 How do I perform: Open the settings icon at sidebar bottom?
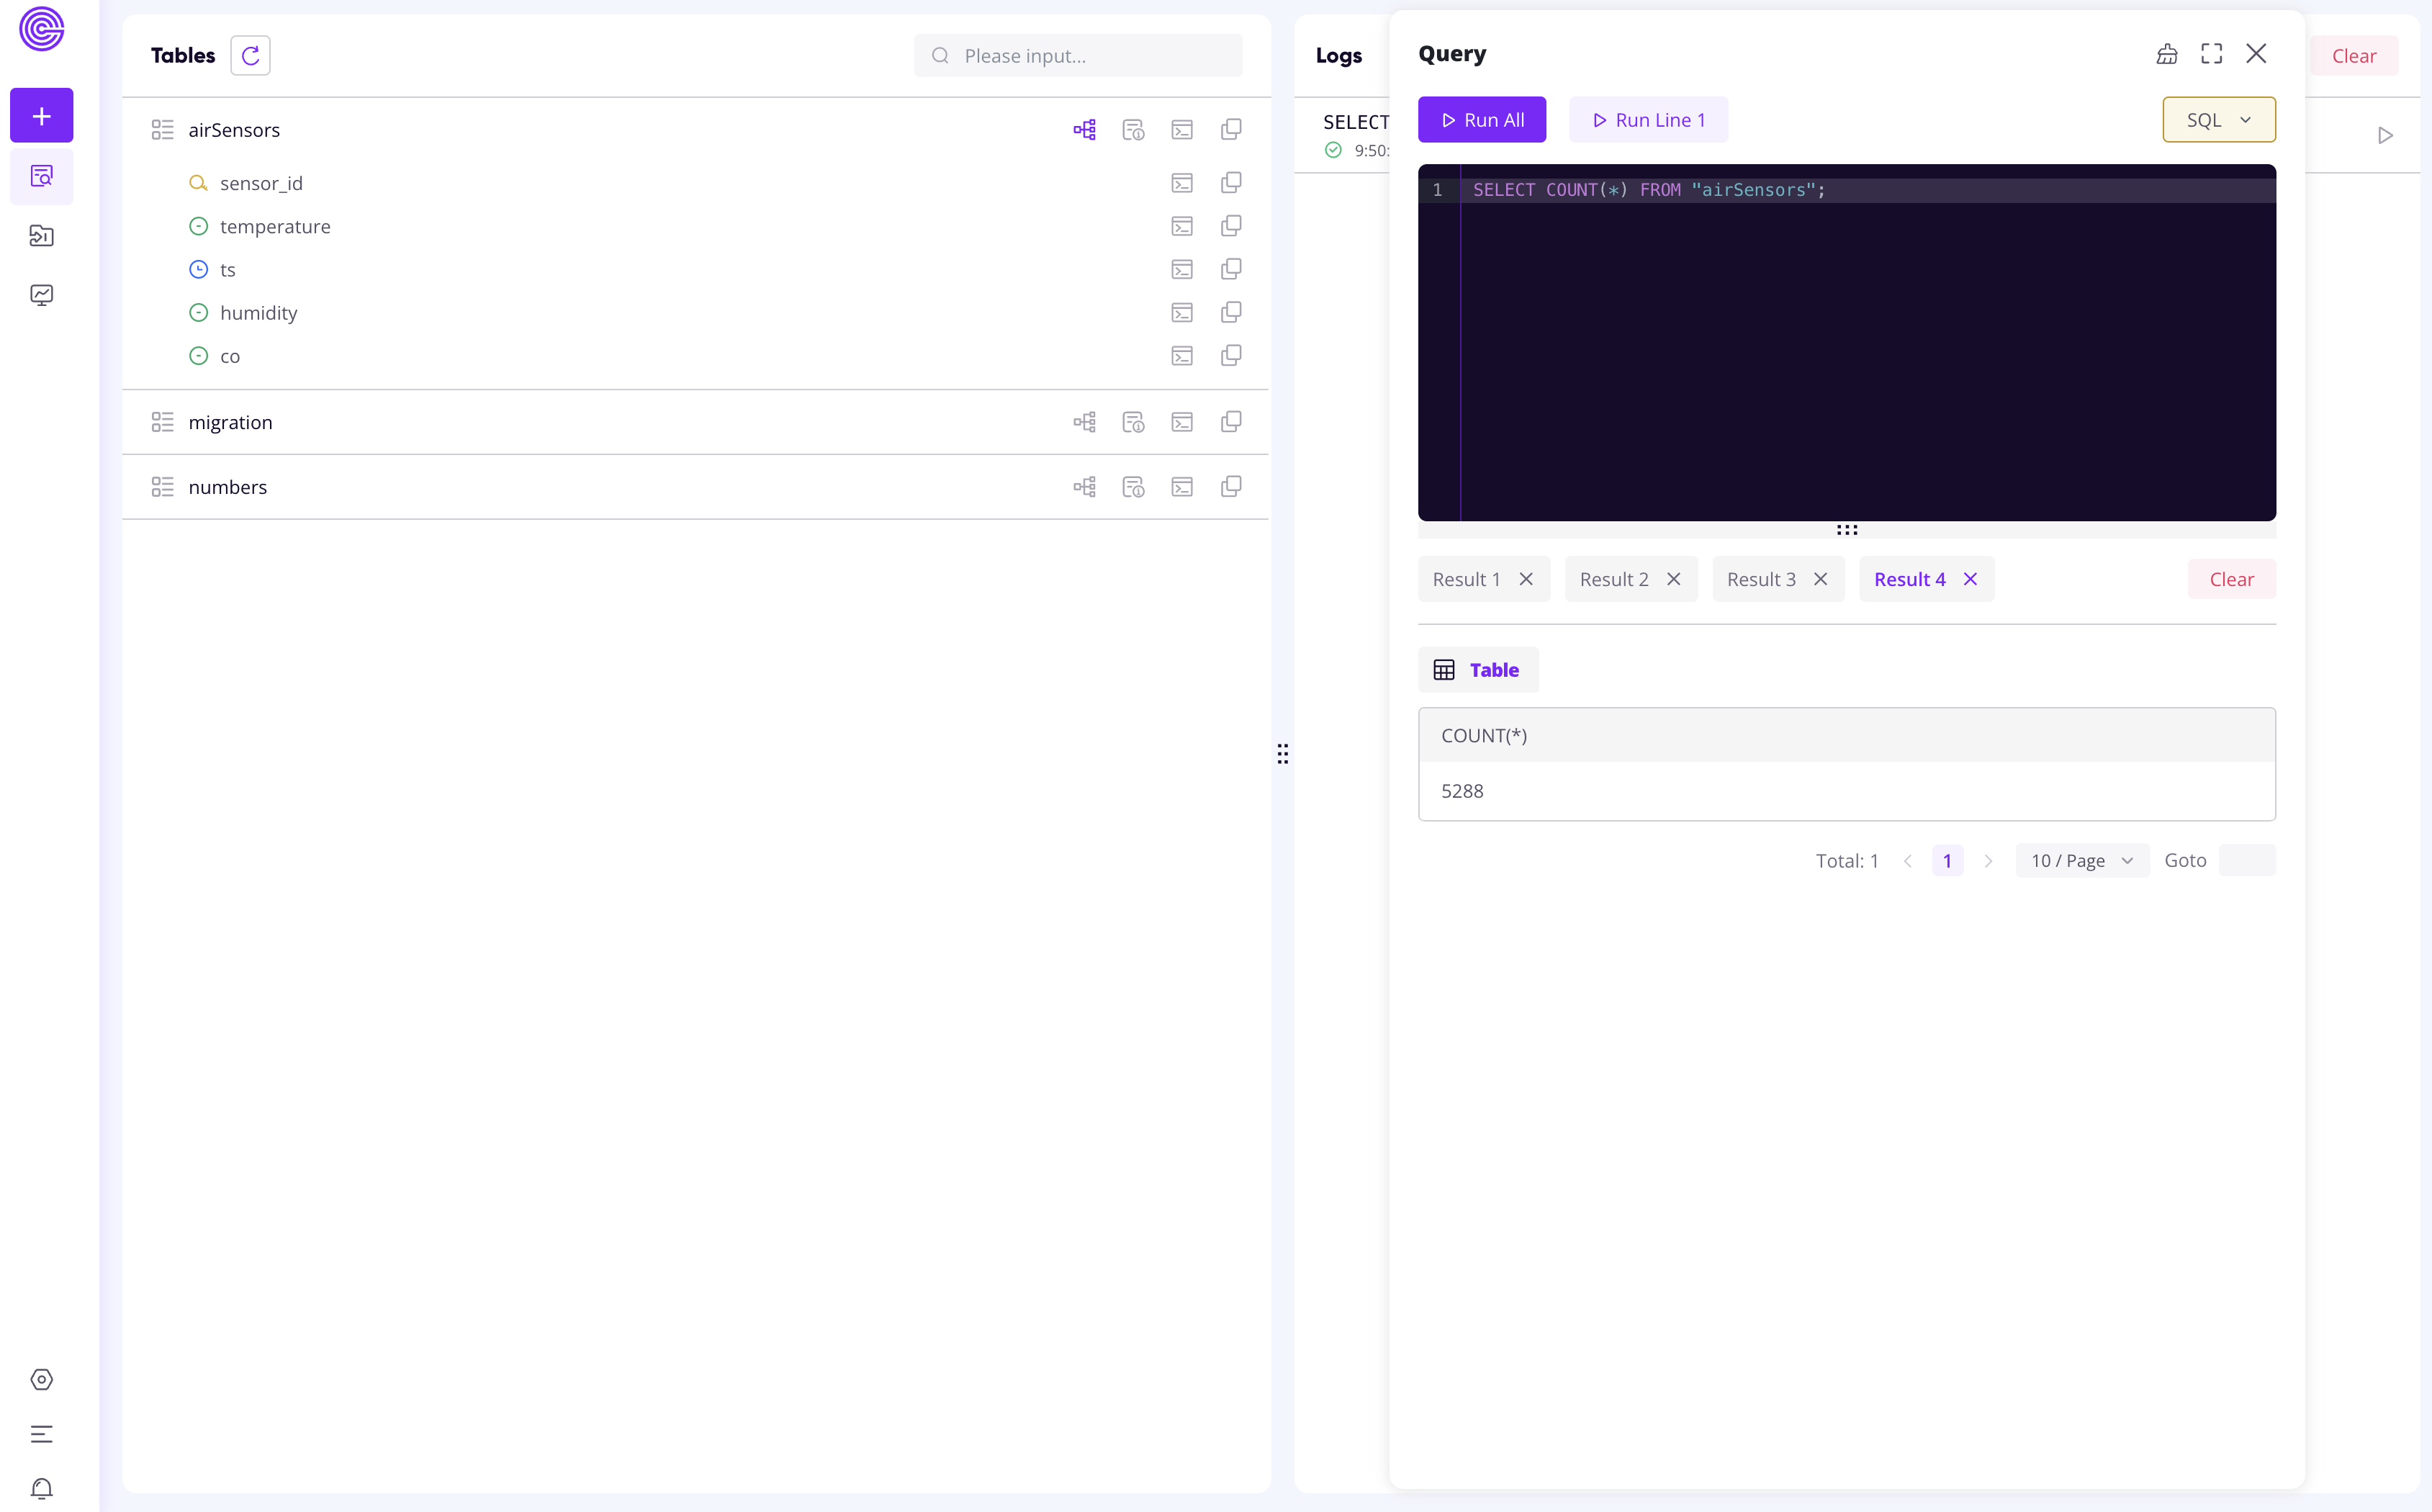click(42, 1379)
